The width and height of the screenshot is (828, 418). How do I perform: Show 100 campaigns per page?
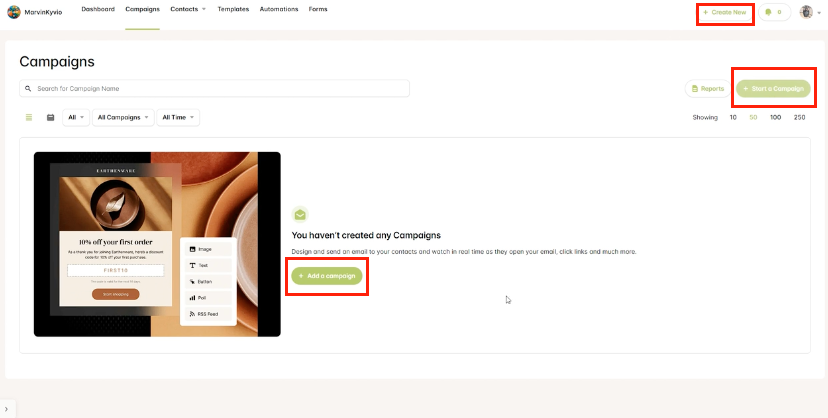click(x=775, y=117)
